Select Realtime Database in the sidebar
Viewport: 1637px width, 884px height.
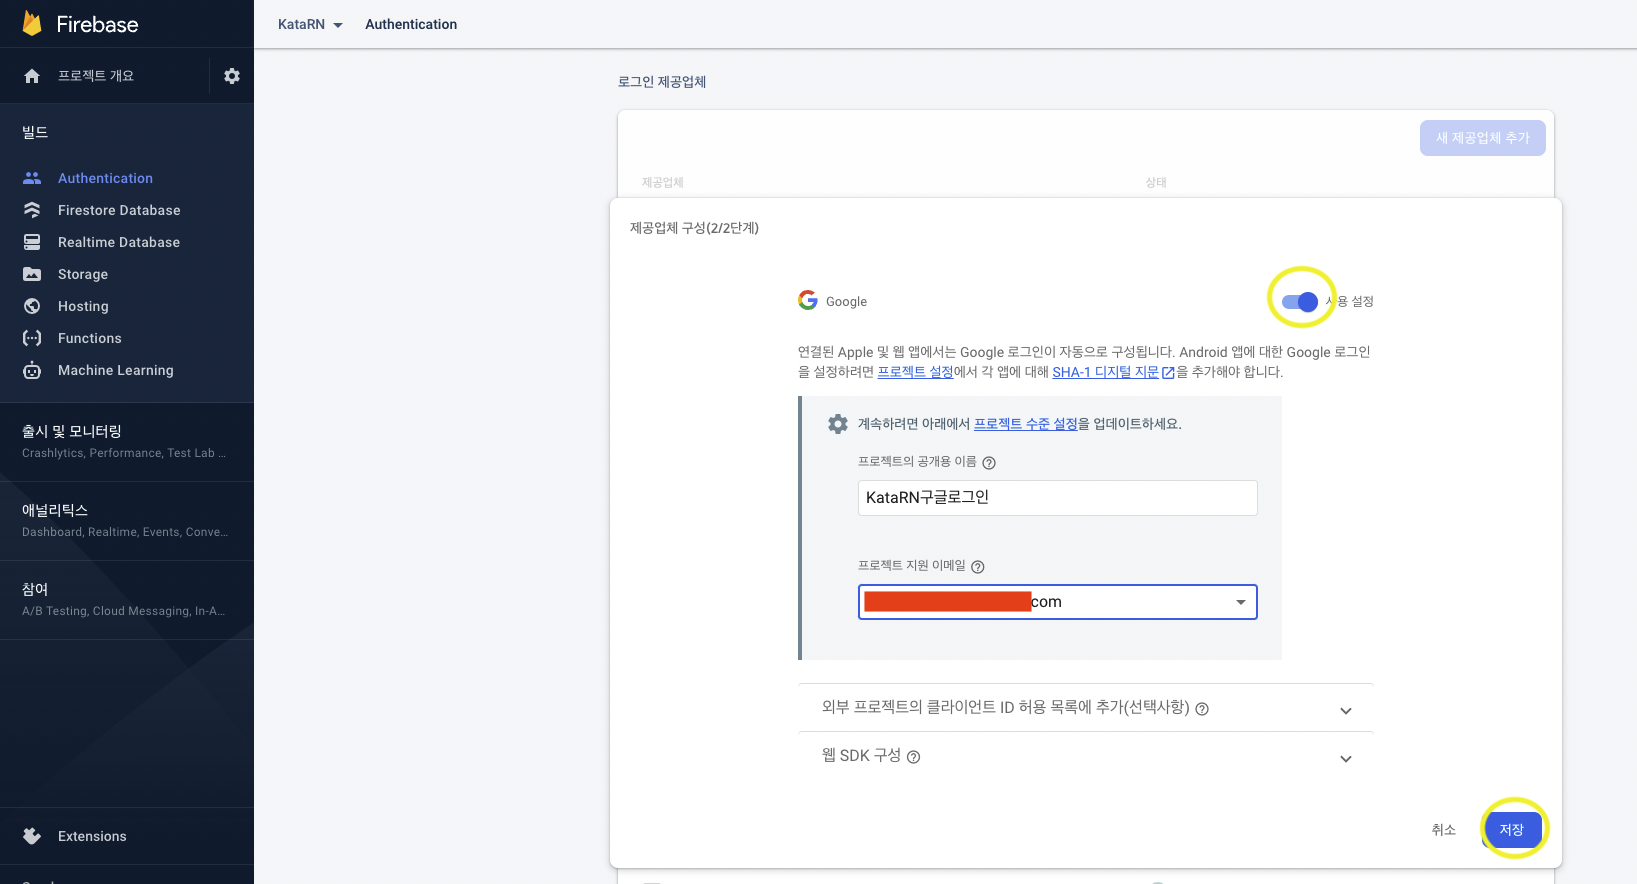pyautogui.click(x=119, y=242)
